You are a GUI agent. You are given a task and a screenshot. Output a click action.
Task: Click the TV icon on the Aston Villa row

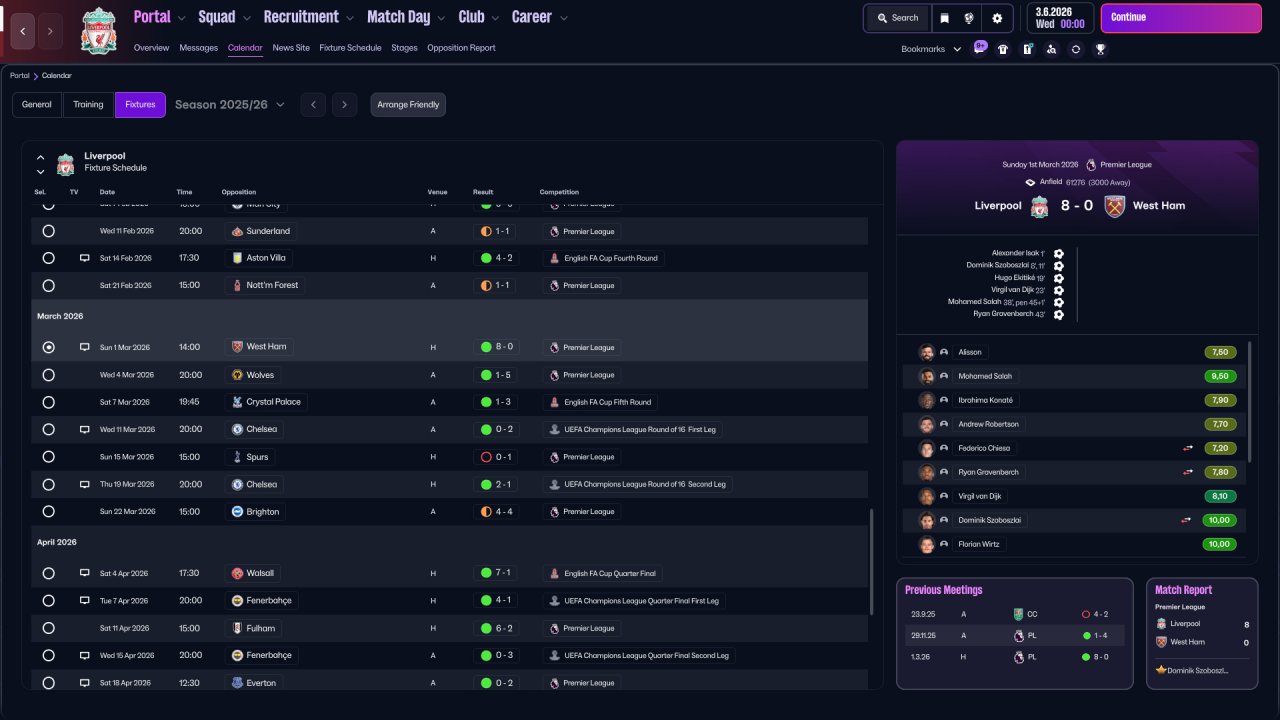[85, 258]
